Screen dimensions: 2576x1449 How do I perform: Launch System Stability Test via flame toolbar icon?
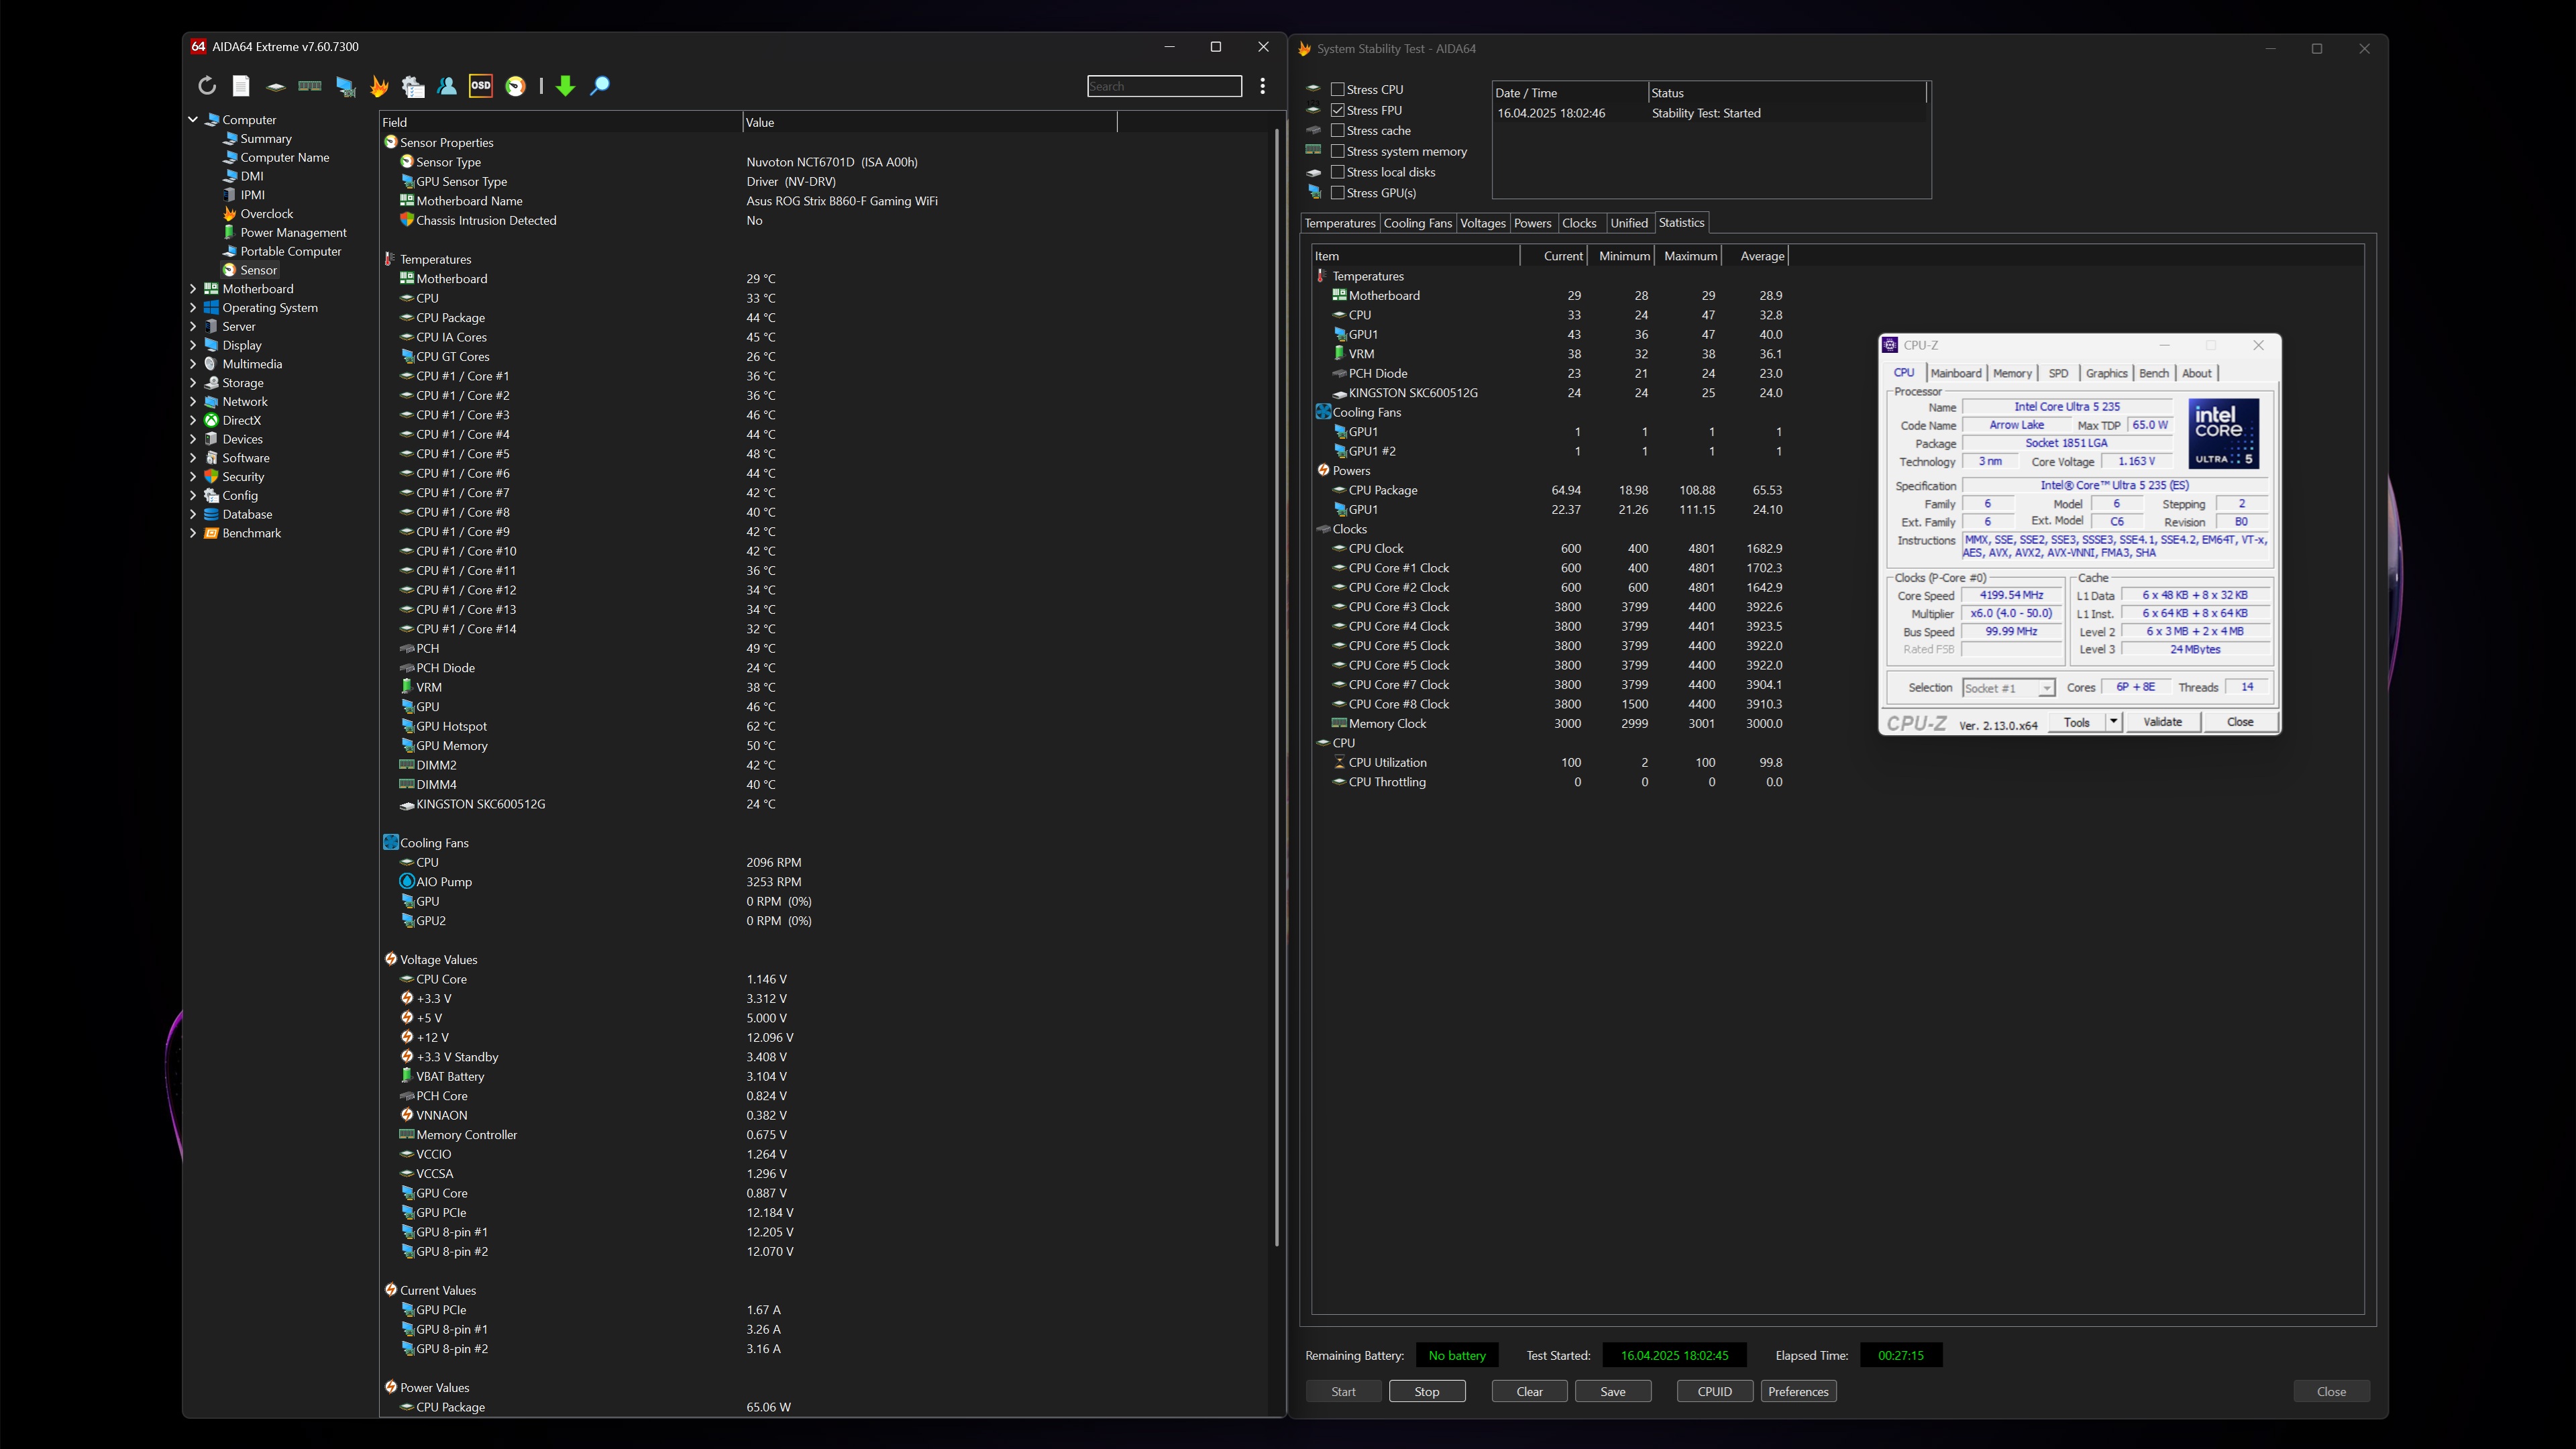[x=379, y=86]
